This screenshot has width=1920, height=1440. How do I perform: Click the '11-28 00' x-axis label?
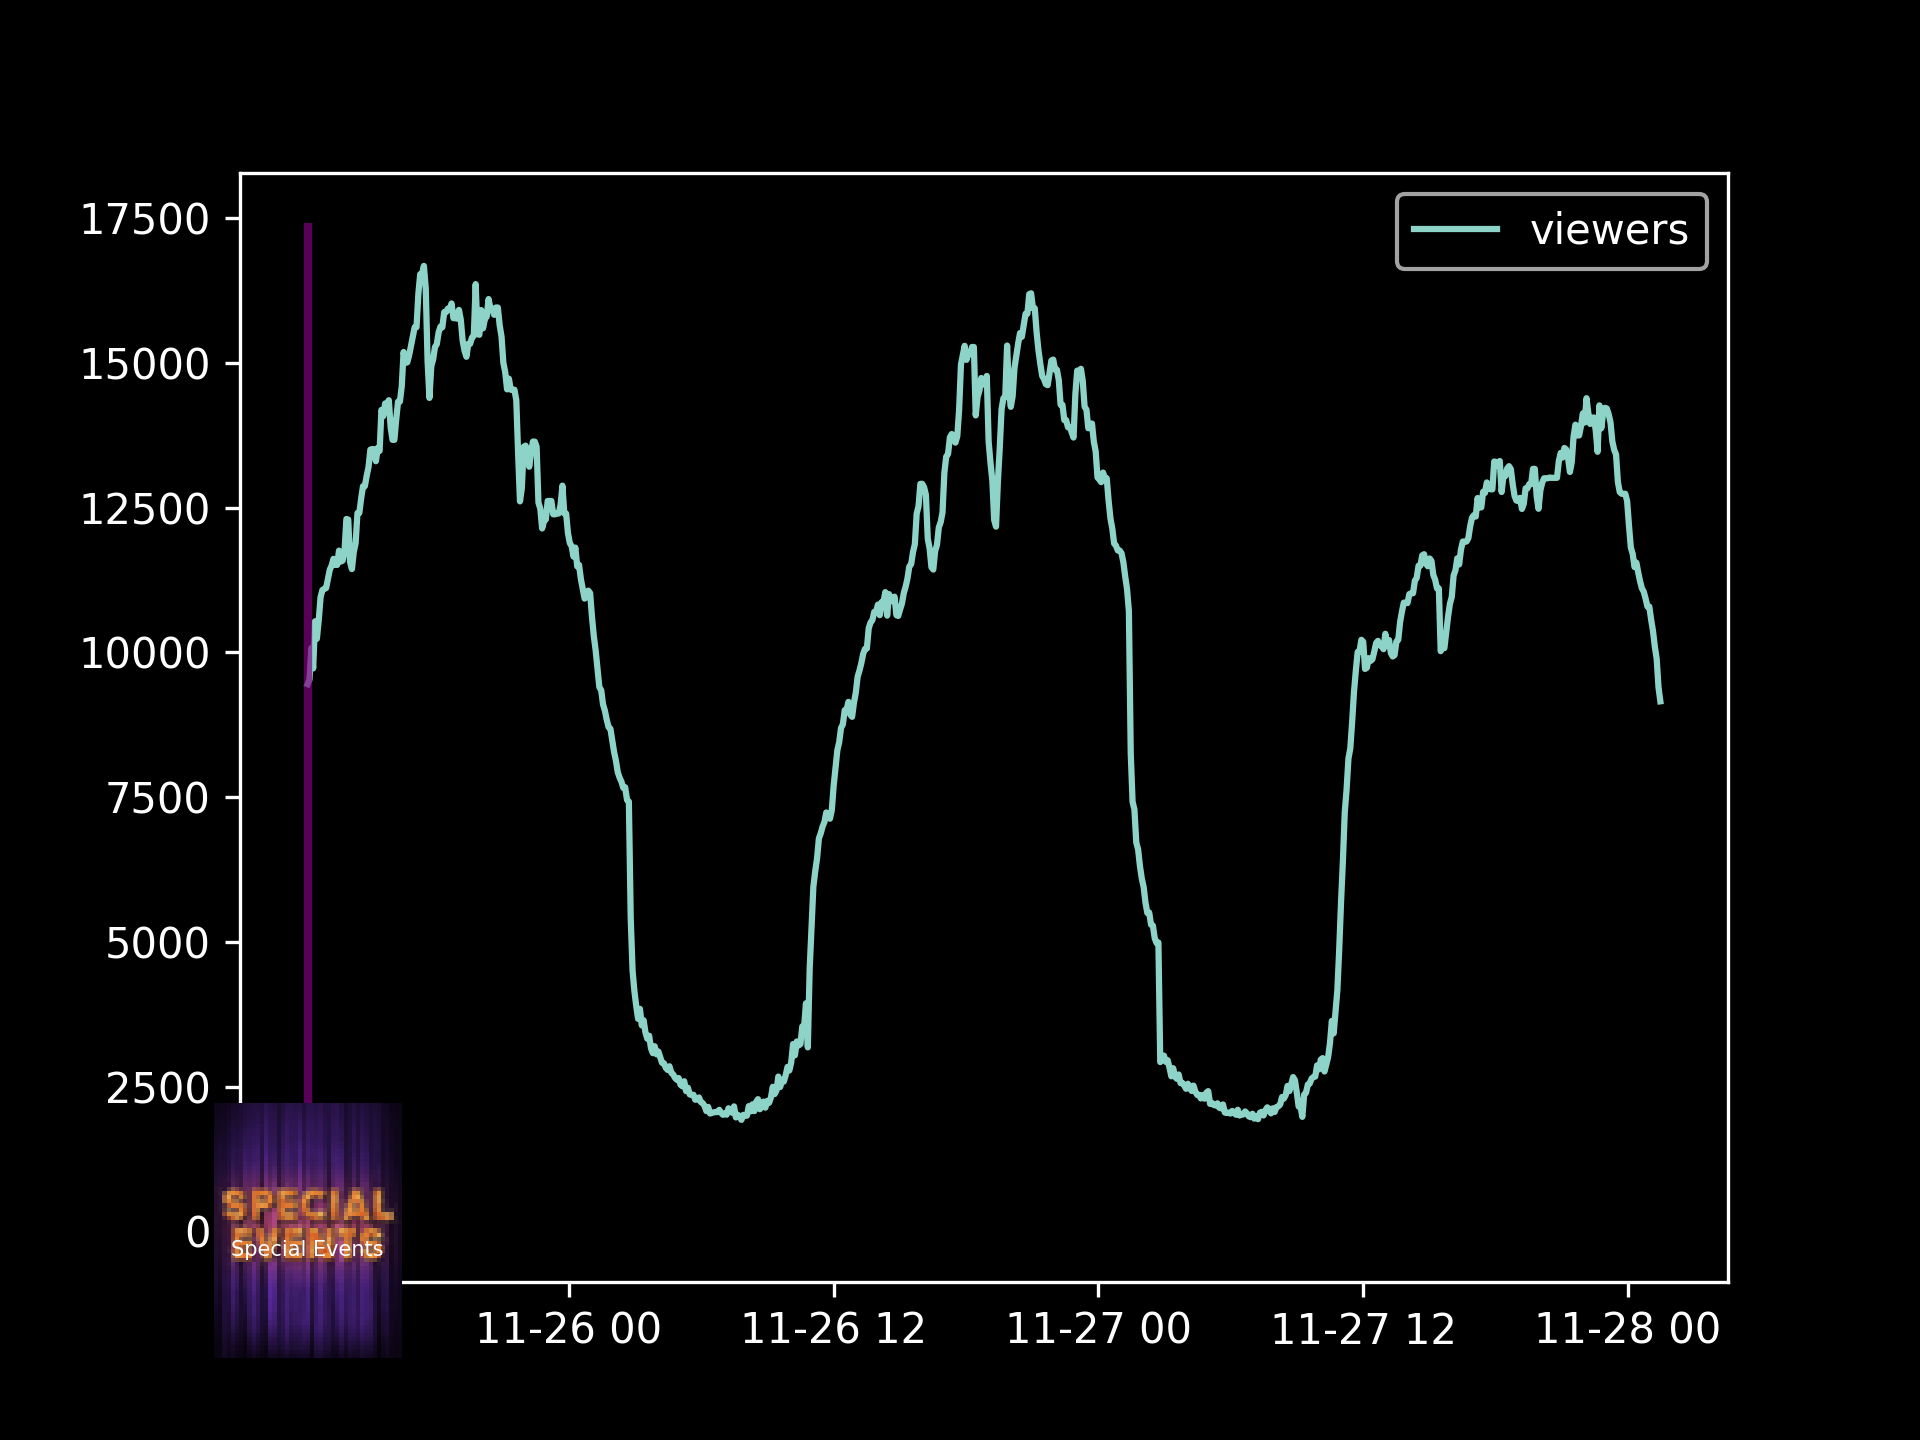(x=1627, y=1329)
